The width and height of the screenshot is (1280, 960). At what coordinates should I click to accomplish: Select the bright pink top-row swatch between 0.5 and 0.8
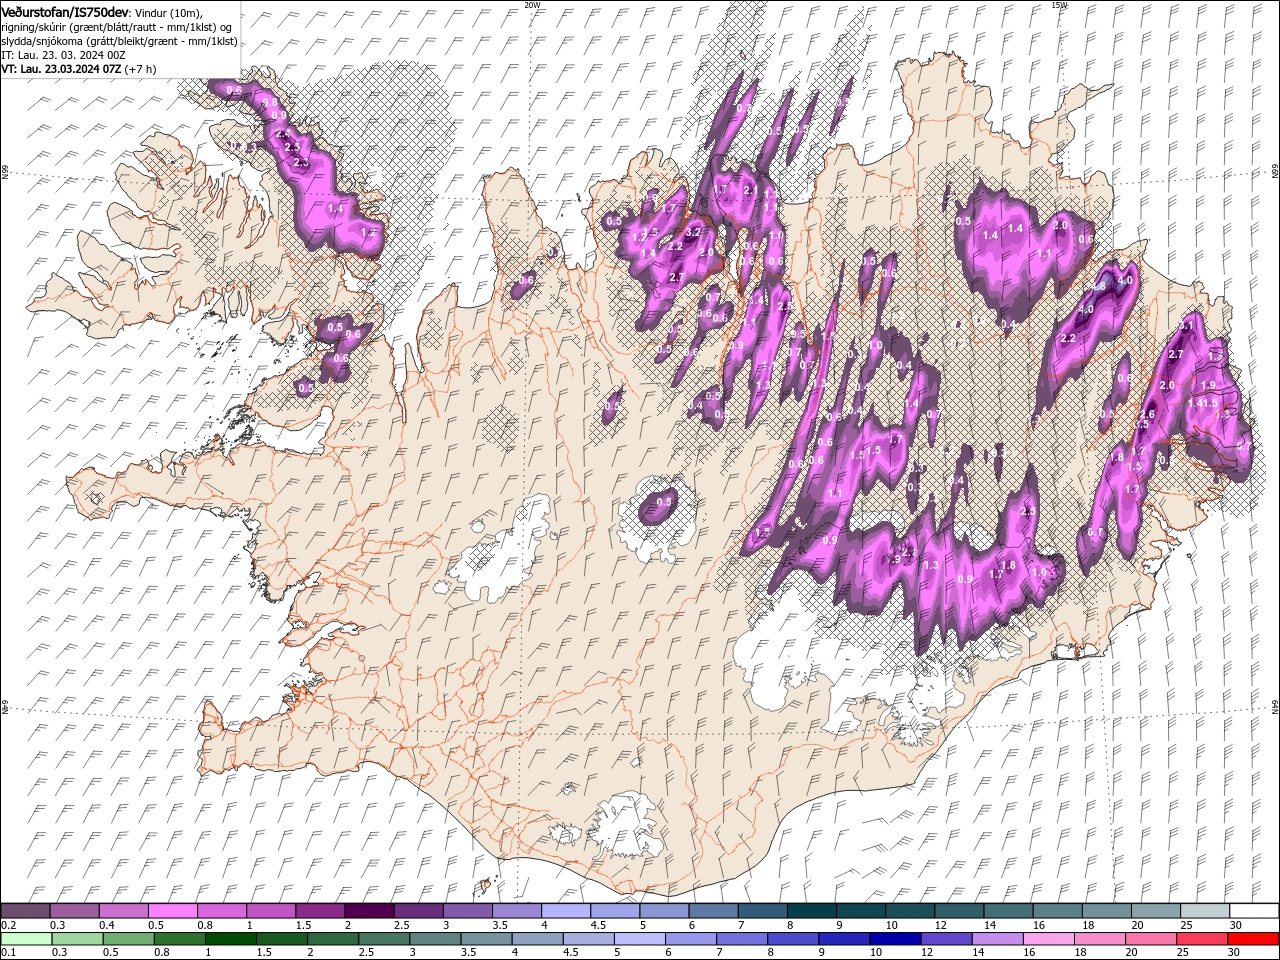[x=172, y=911]
